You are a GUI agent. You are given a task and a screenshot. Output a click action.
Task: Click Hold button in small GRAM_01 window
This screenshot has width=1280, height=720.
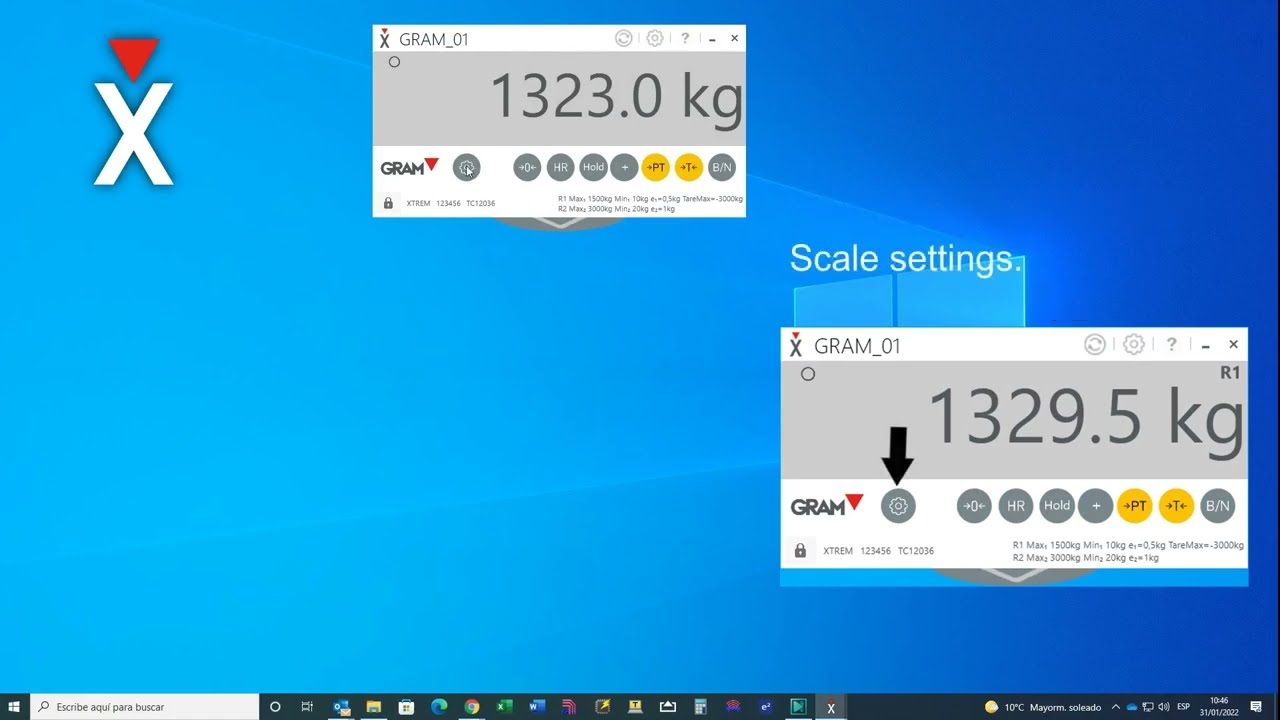click(593, 168)
